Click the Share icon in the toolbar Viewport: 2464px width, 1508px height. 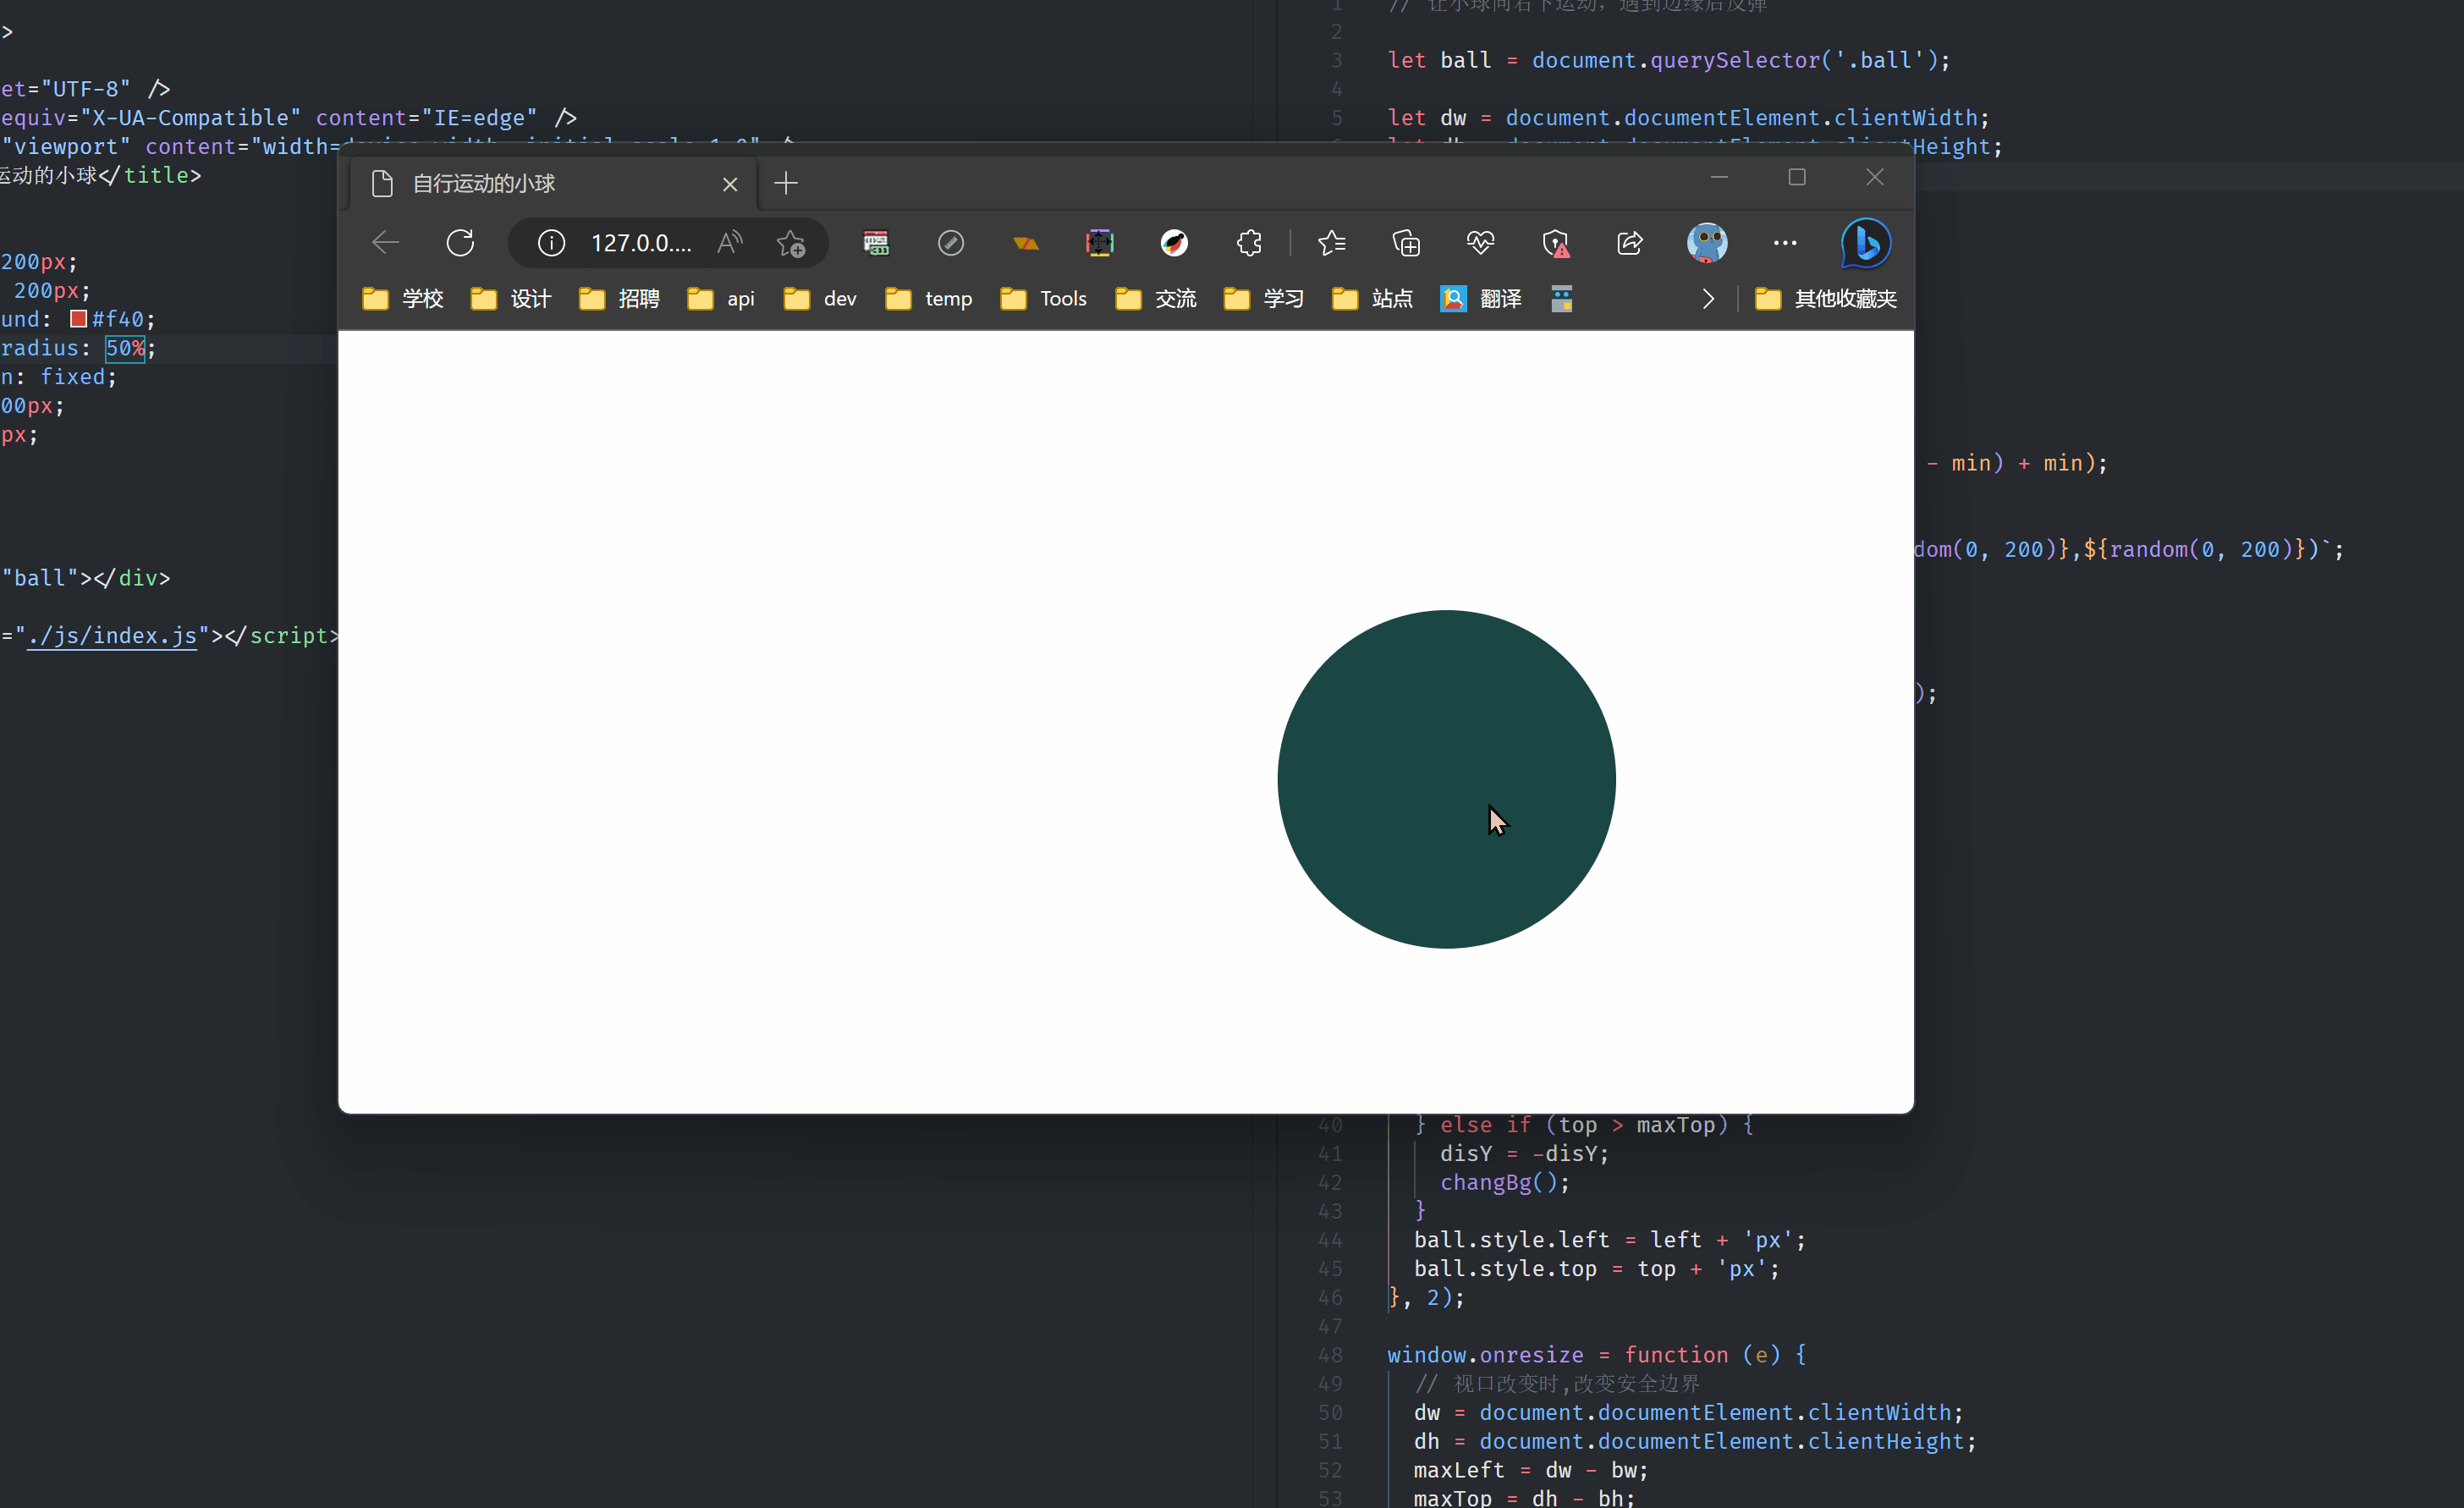(x=1630, y=243)
